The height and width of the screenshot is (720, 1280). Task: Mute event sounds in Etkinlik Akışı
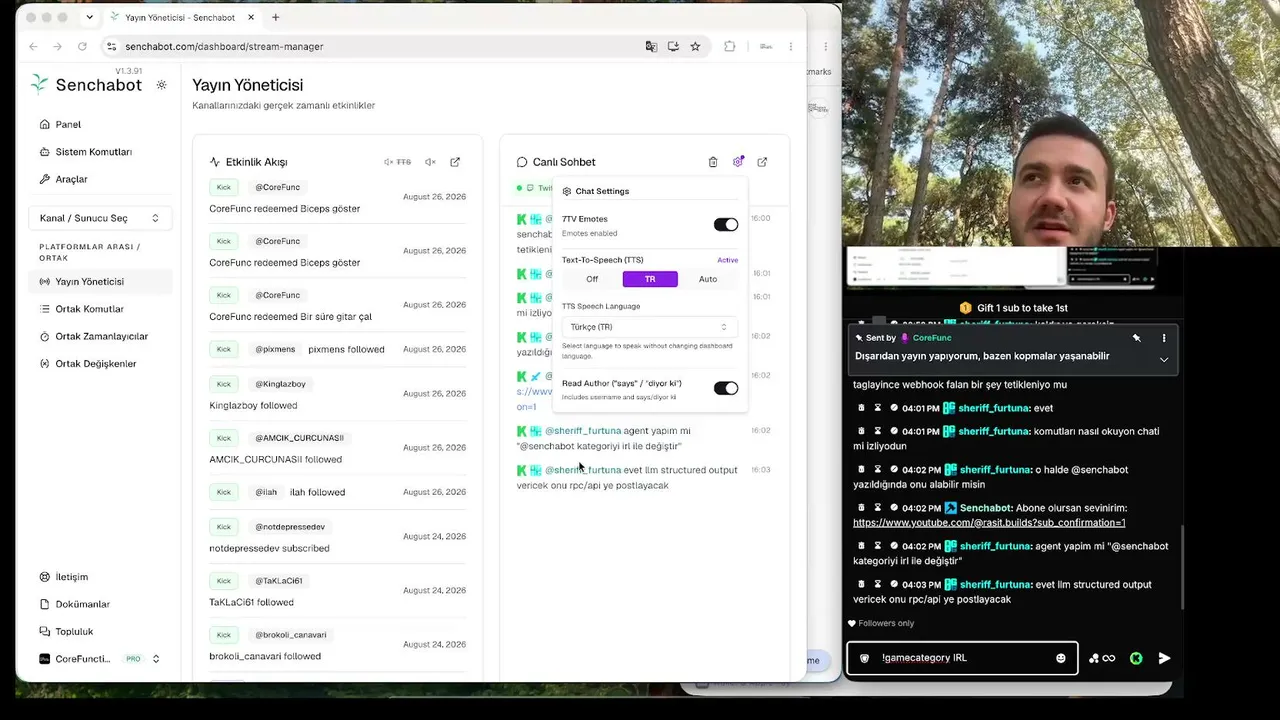[430, 162]
